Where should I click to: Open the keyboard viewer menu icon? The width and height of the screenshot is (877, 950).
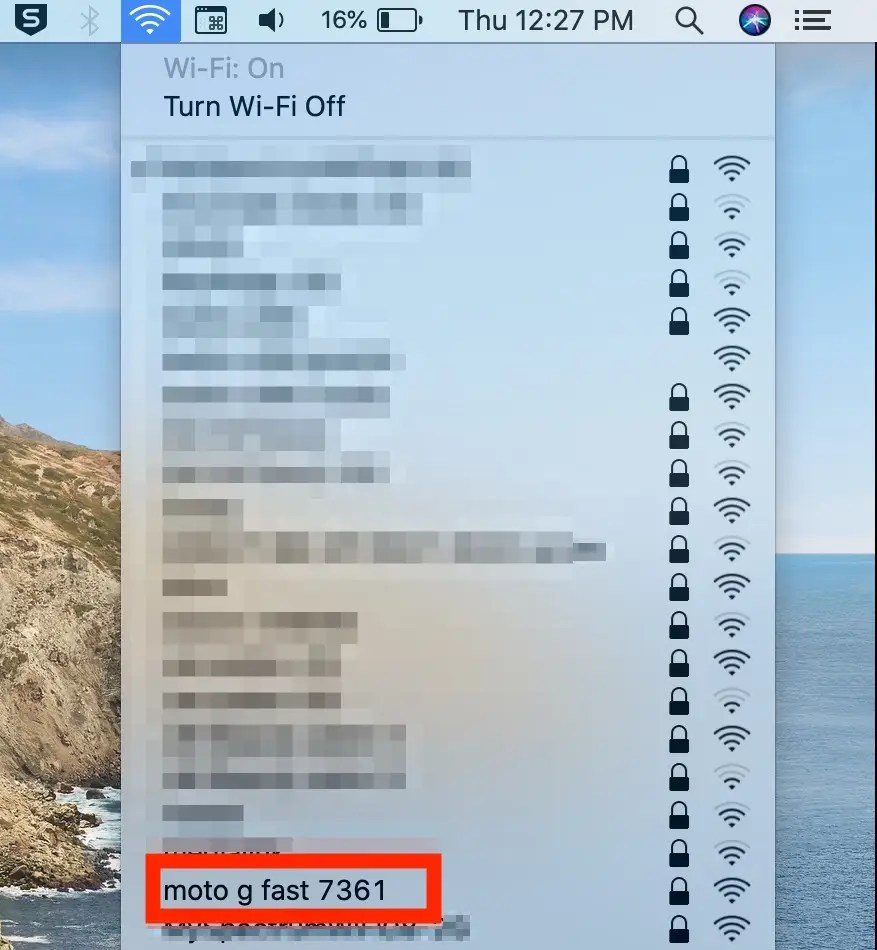211,21
